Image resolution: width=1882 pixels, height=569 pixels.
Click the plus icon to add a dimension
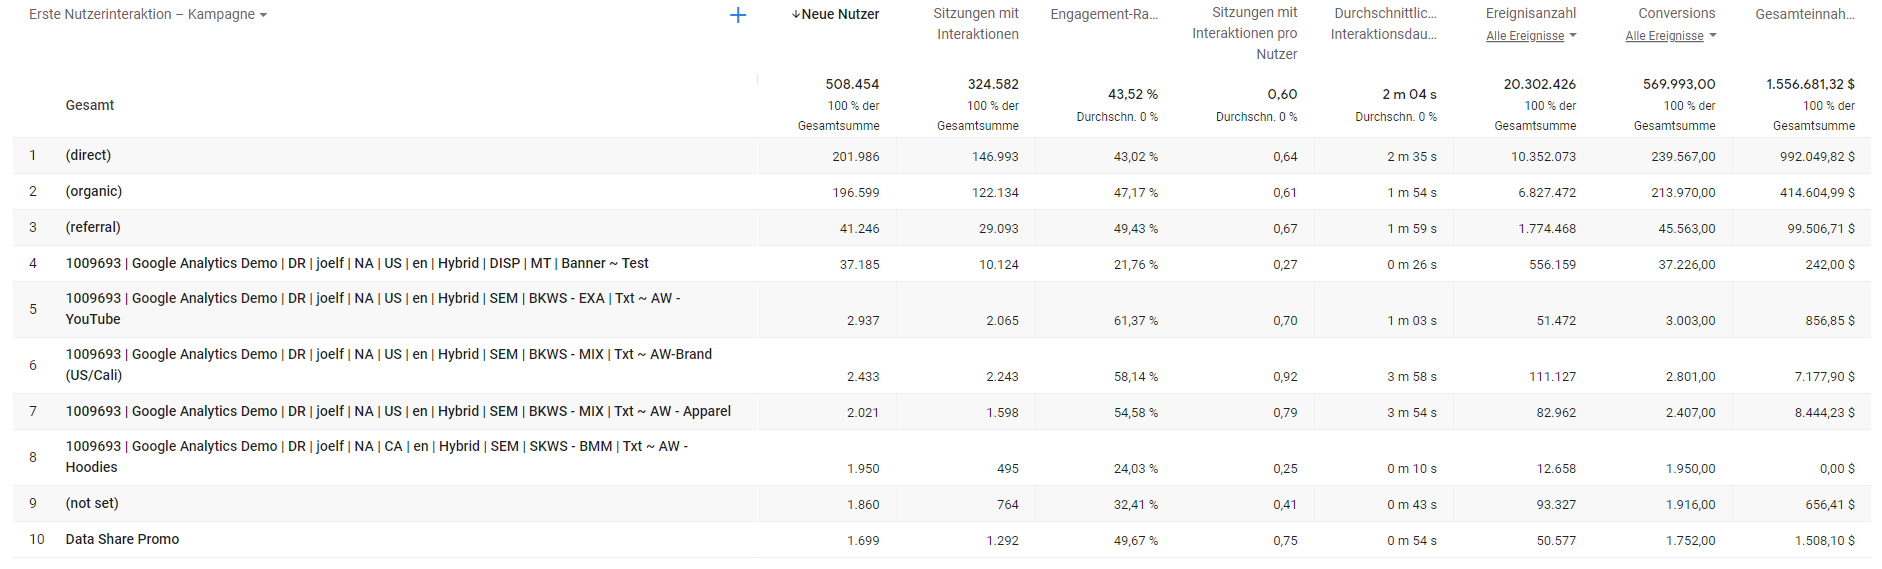click(x=738, y=15)
